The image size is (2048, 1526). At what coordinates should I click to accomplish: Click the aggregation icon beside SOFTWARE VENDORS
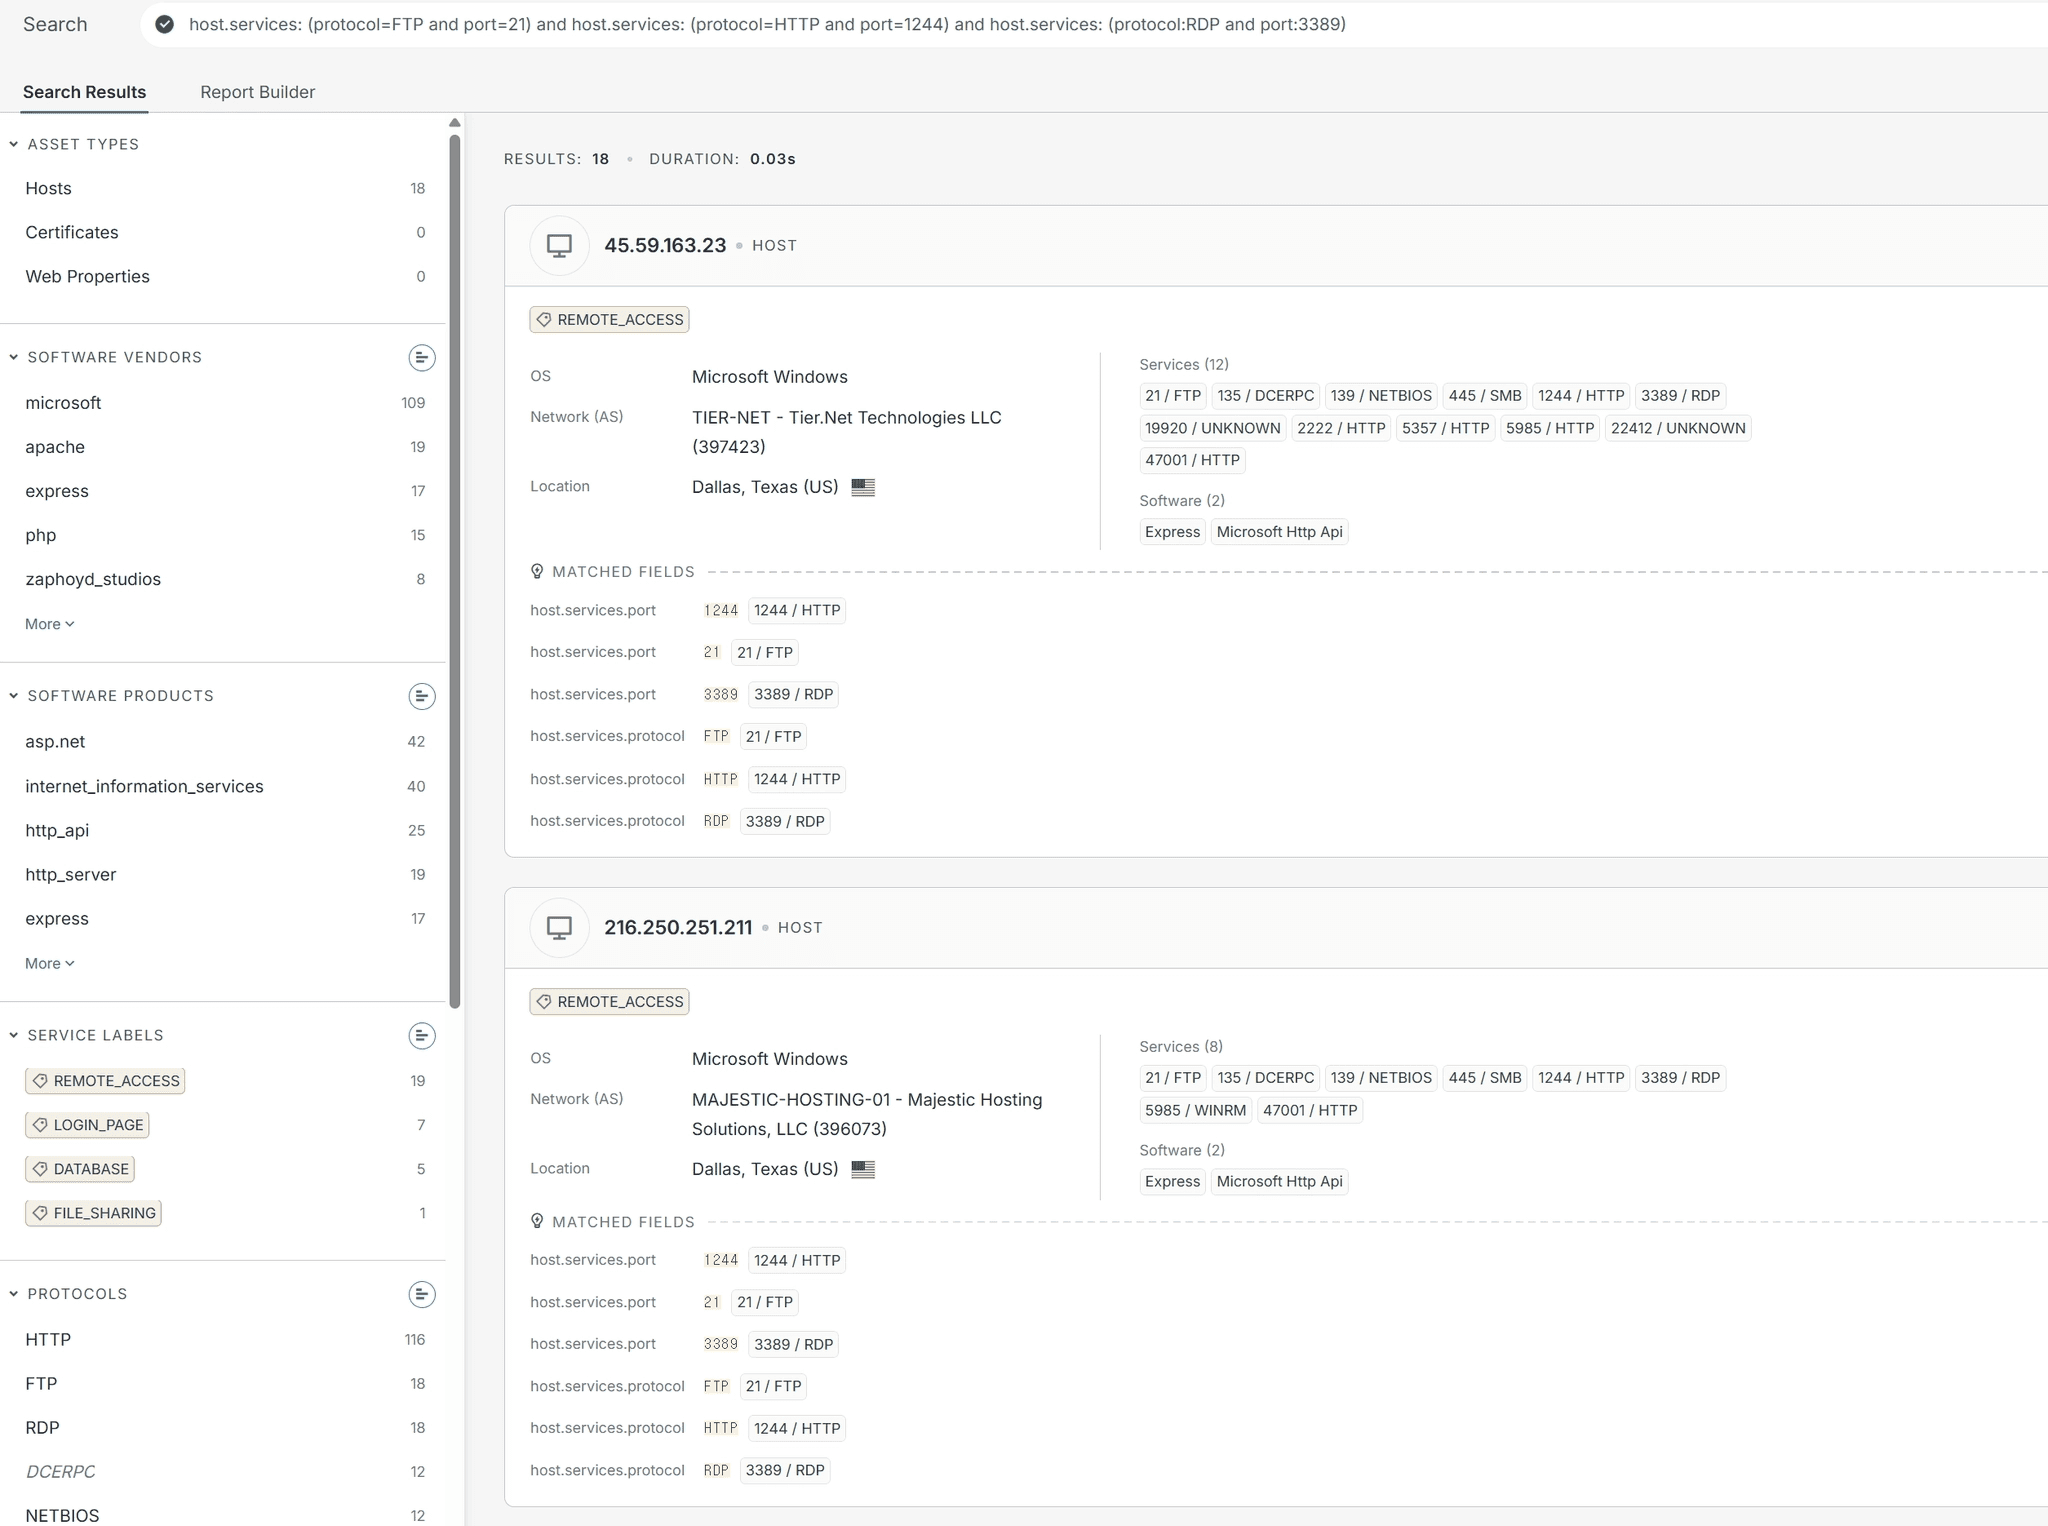(x=421, y=357)
